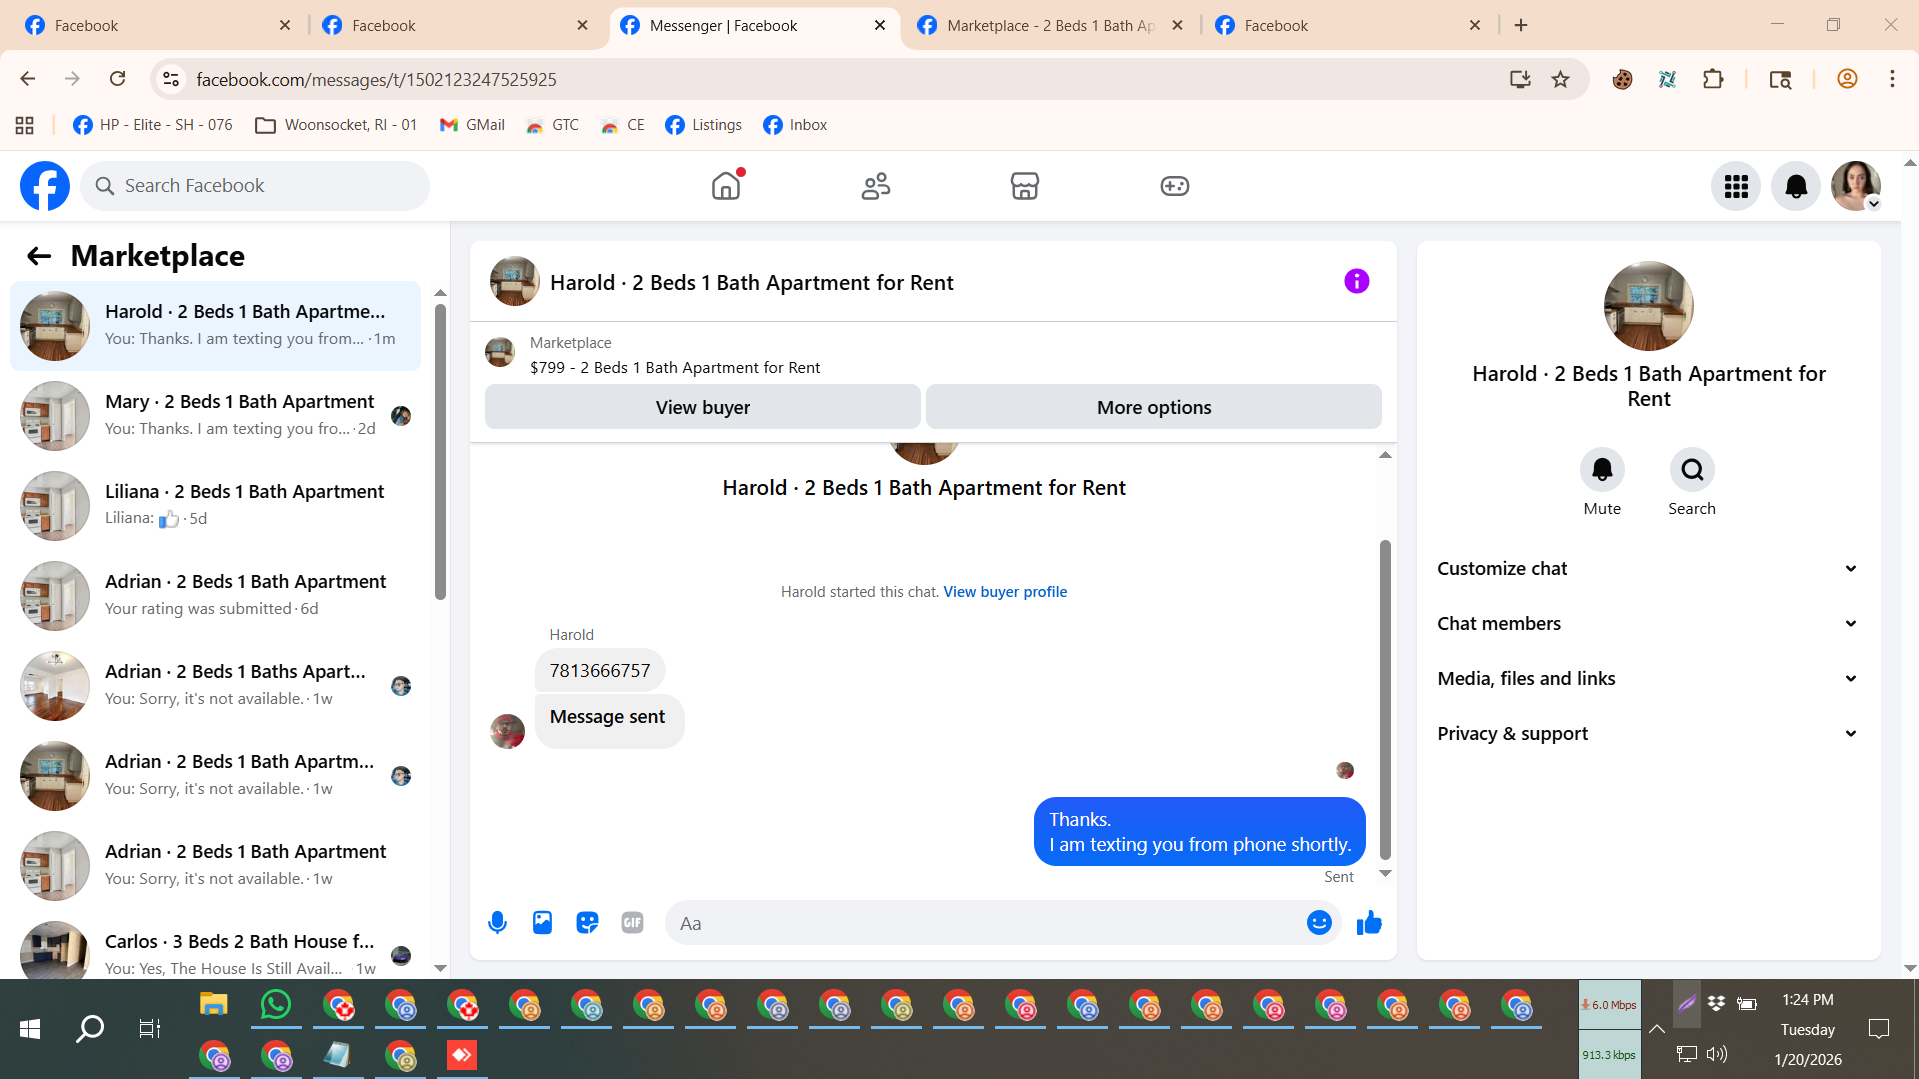Switch to Marketplace 2 Beds 1 Bath tab
1919x1079 pixels.
(1050, 26)
